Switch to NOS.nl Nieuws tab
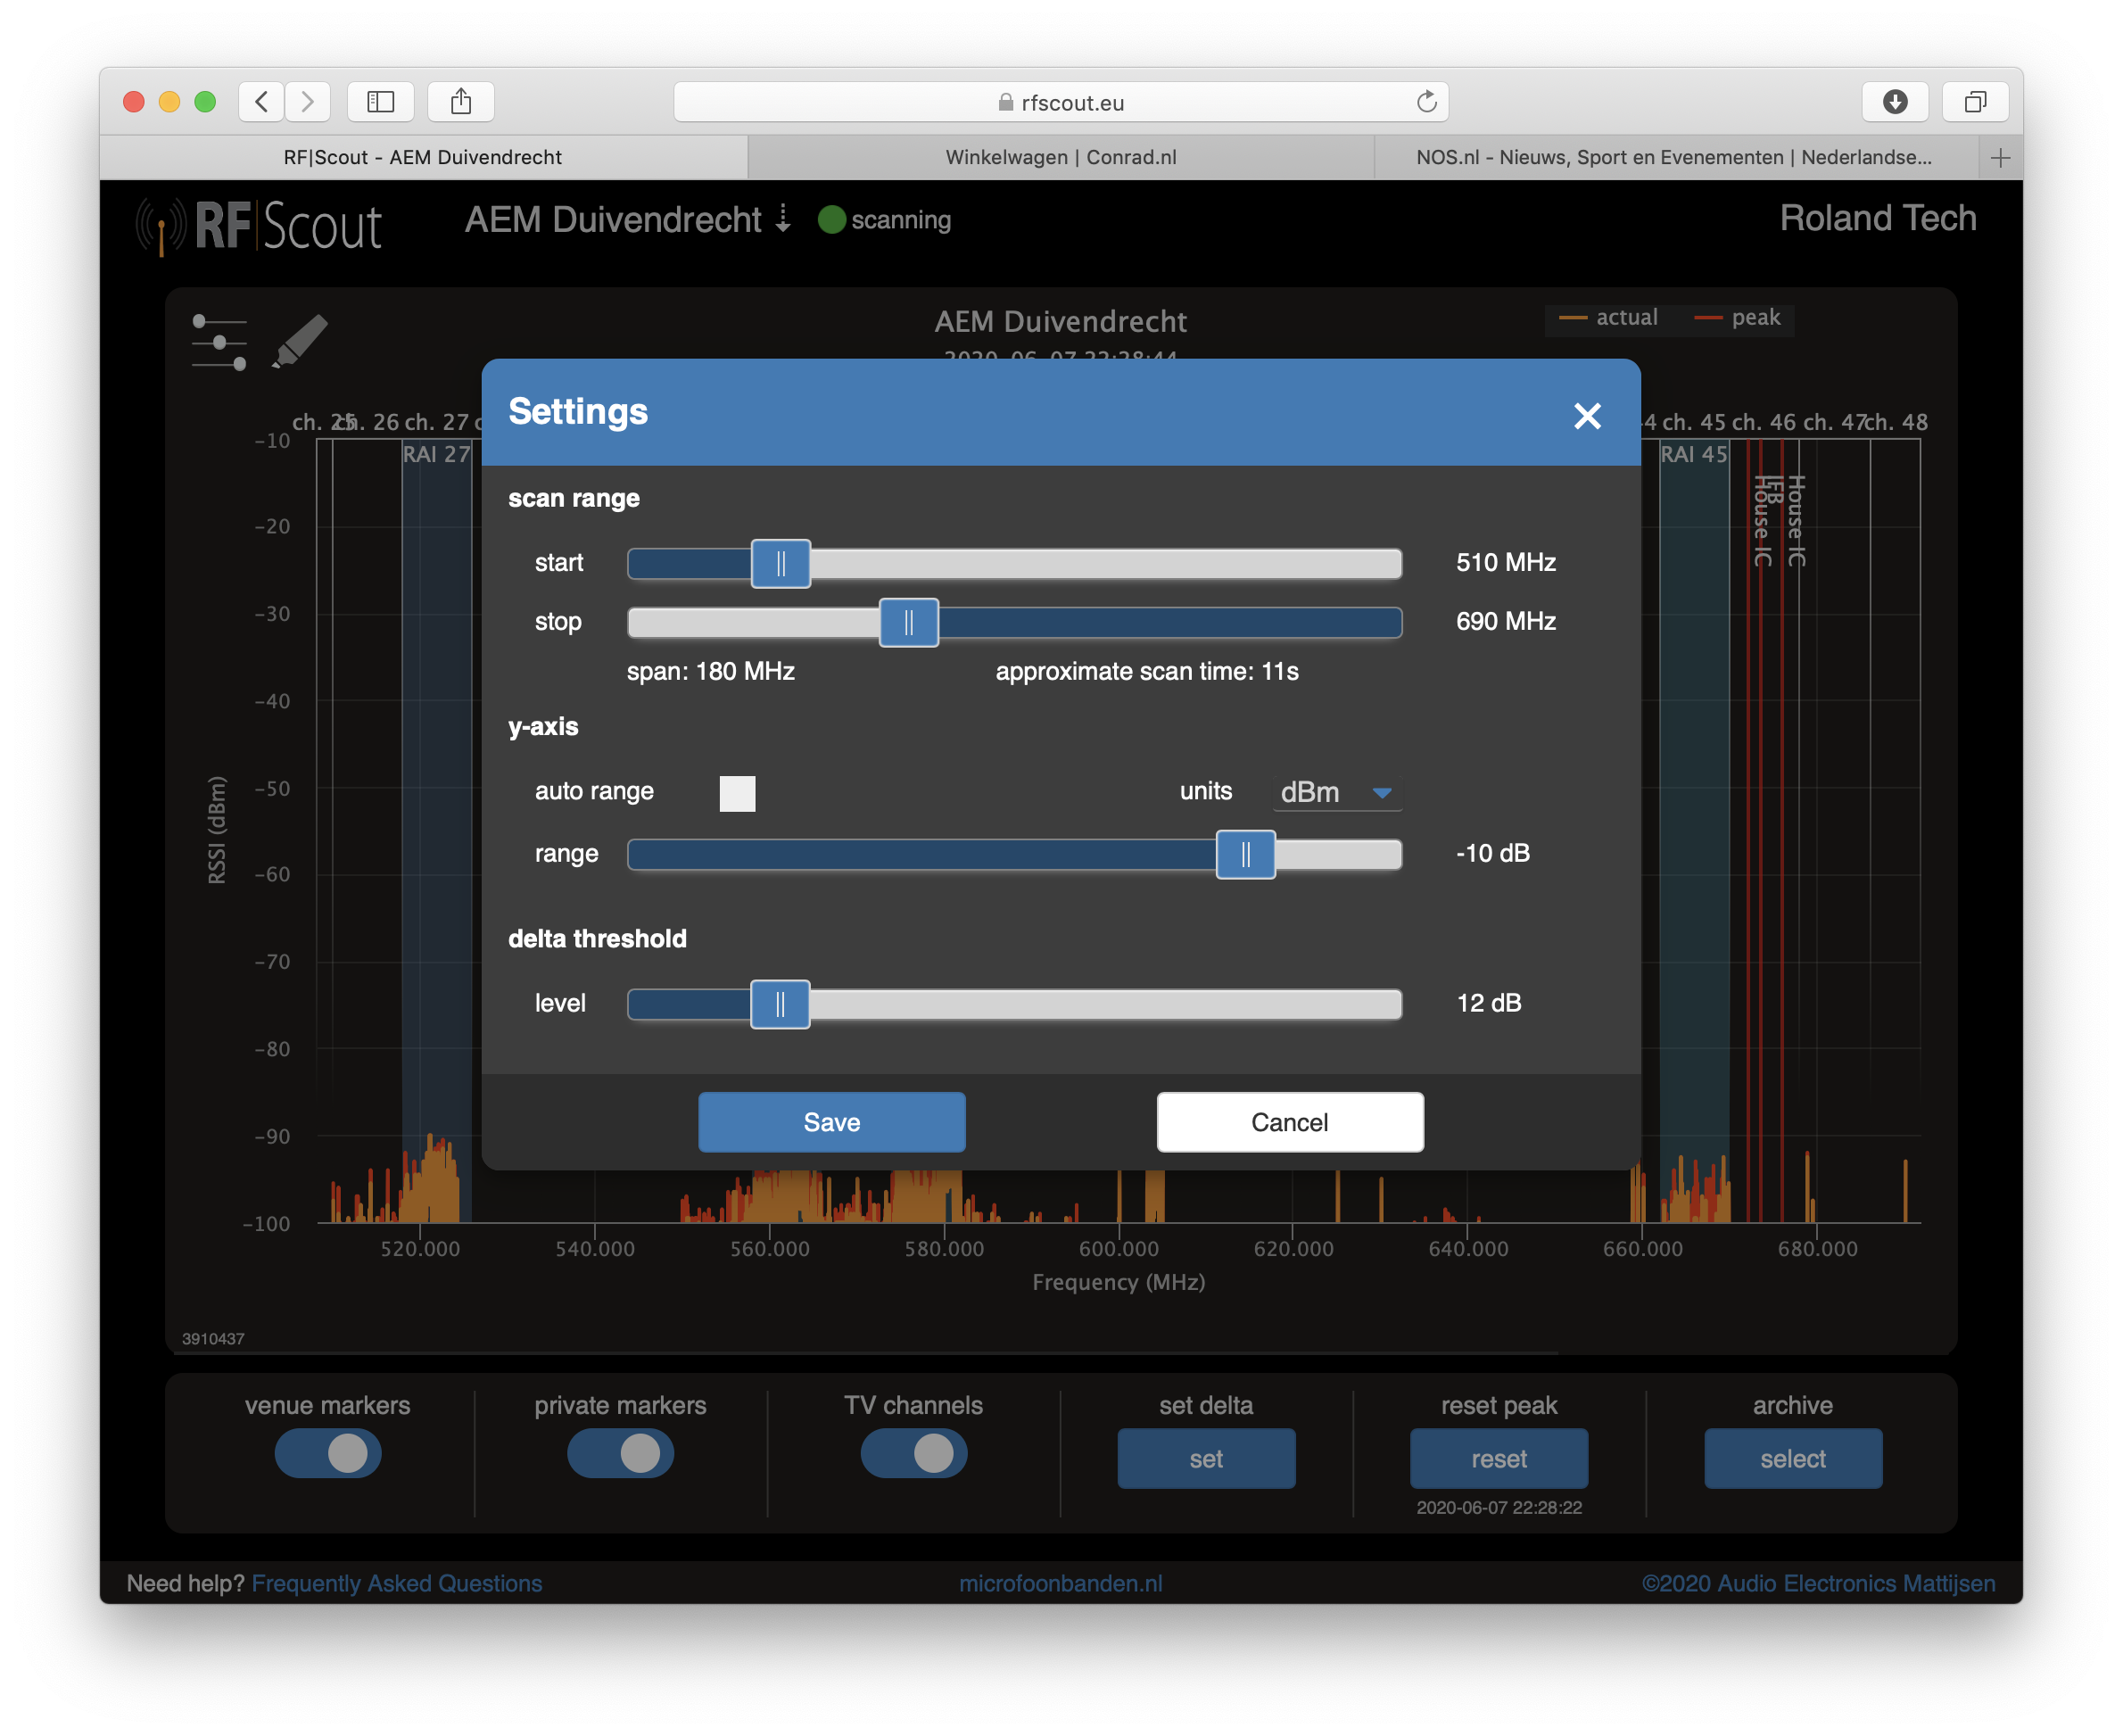Screen dimensions: 2123x1736 click(x=1675, y=157)
